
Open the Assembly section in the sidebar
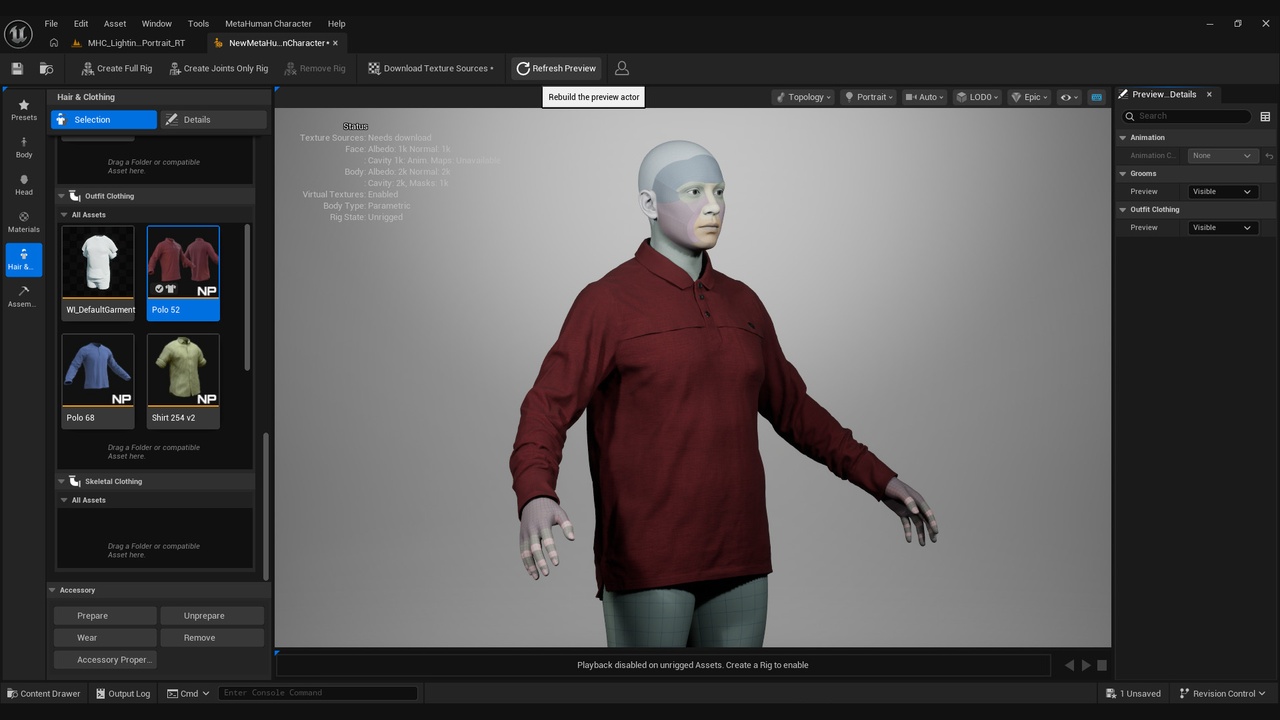(x=24, y=296)
